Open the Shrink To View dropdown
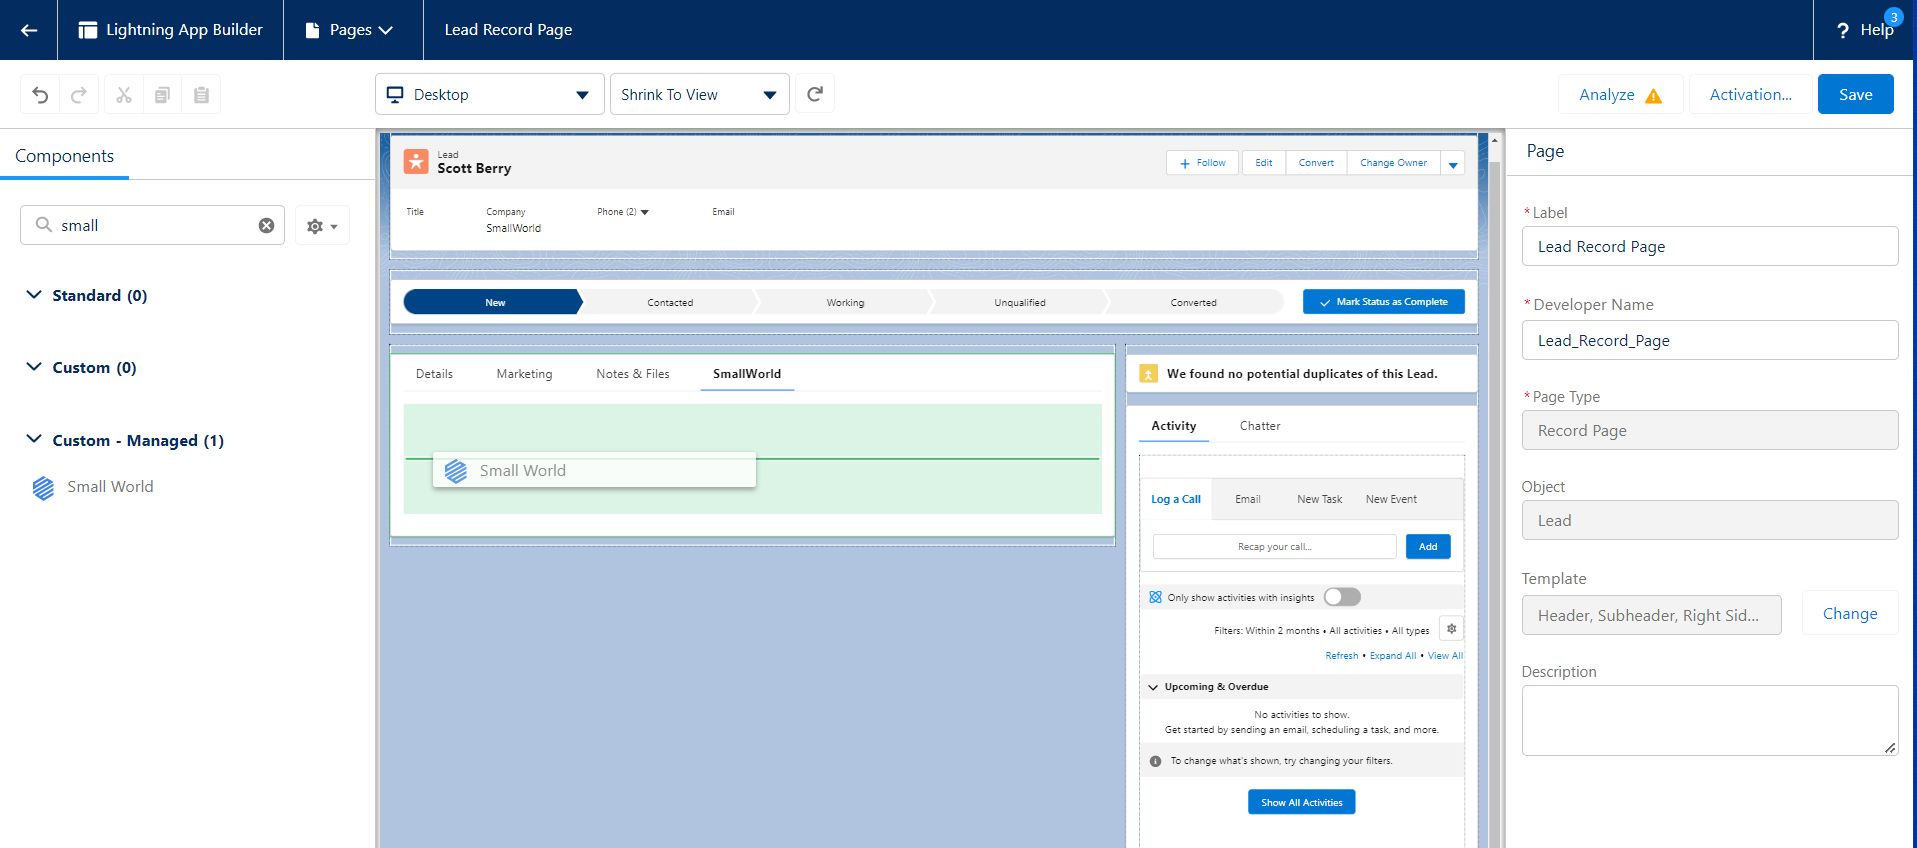This screenshot has height=848, width=1917. click(700, 94)
